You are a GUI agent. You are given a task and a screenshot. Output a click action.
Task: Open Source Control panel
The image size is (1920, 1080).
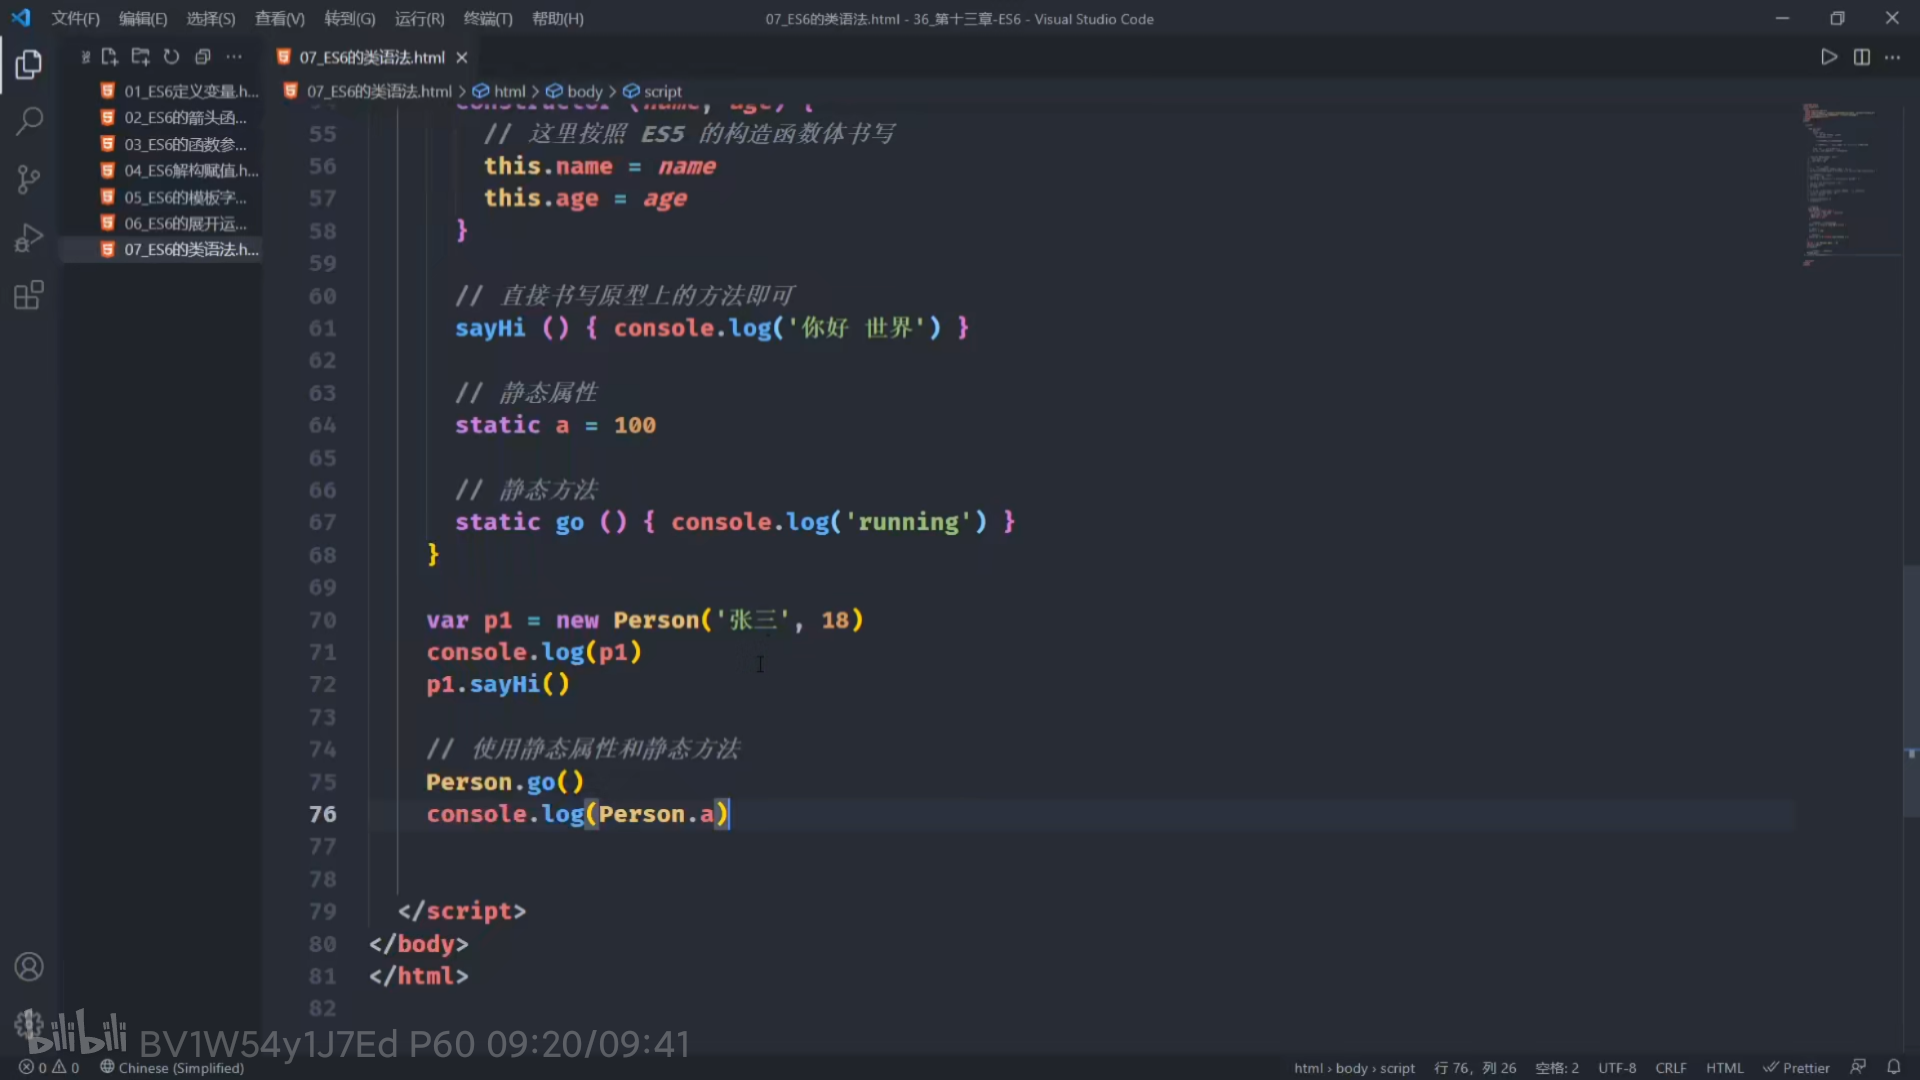[x=29, y=180]
